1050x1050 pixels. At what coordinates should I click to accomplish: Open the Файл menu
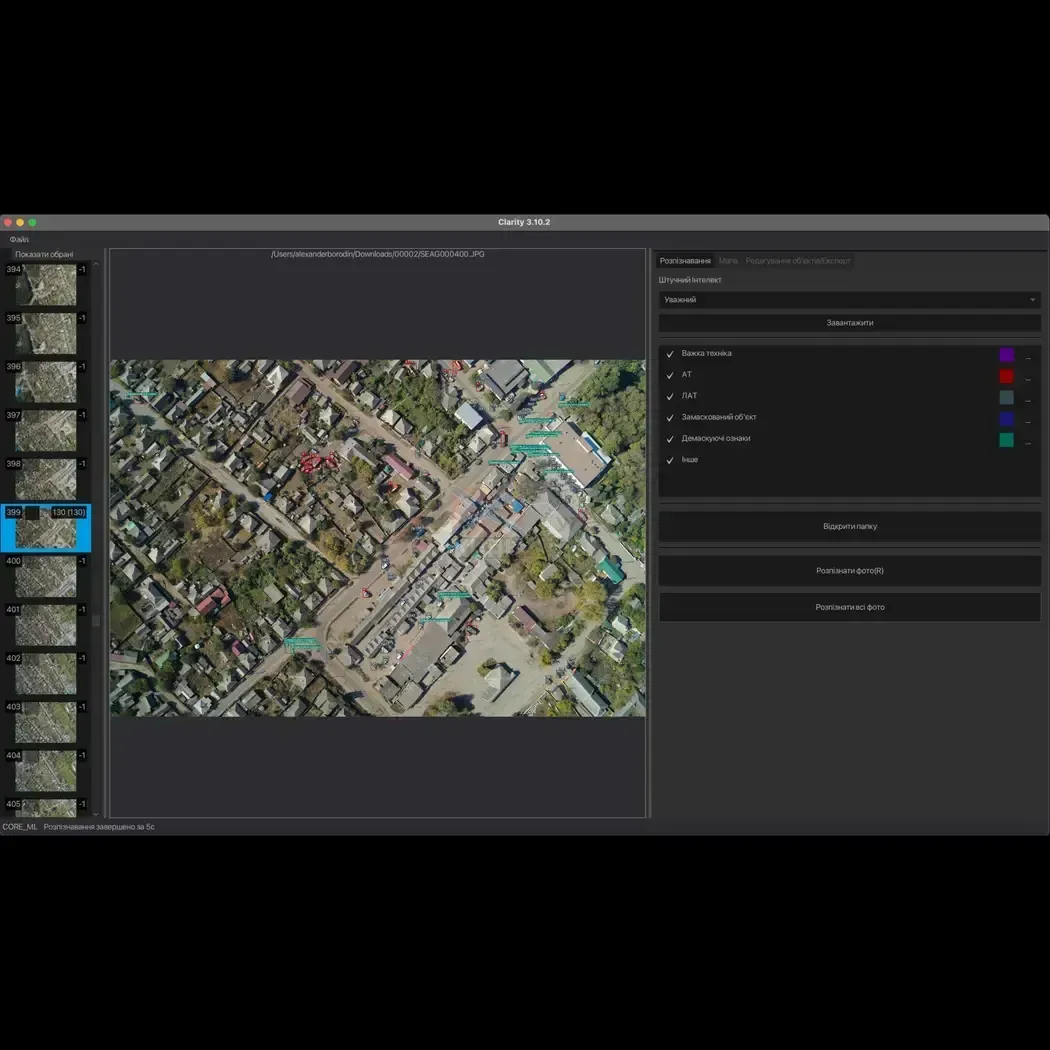tap(19, 239)
